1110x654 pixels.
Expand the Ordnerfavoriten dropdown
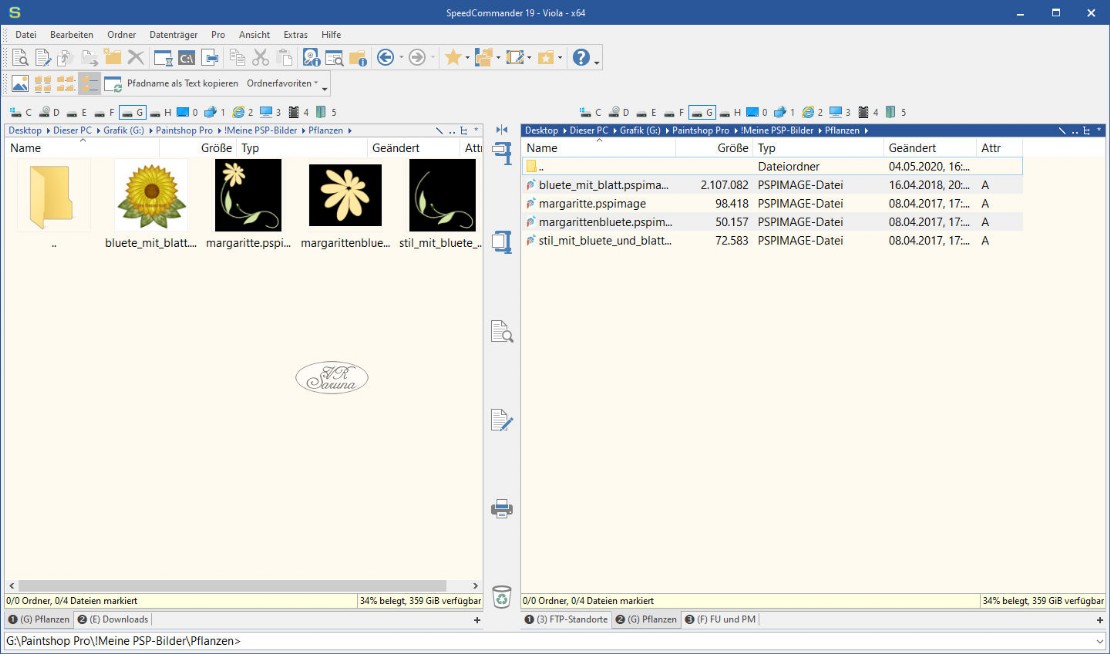tap(283, 84)
